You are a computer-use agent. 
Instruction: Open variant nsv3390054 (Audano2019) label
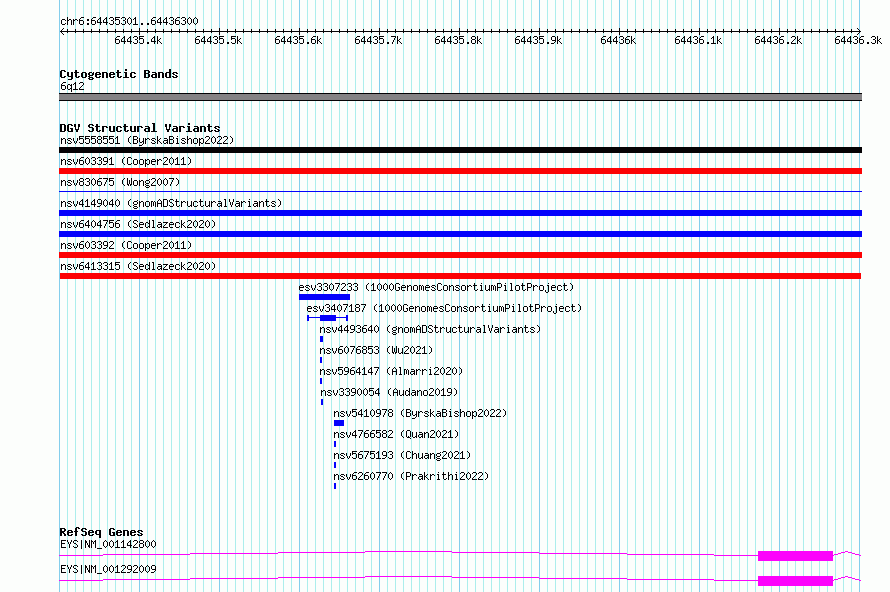[389, 392]
